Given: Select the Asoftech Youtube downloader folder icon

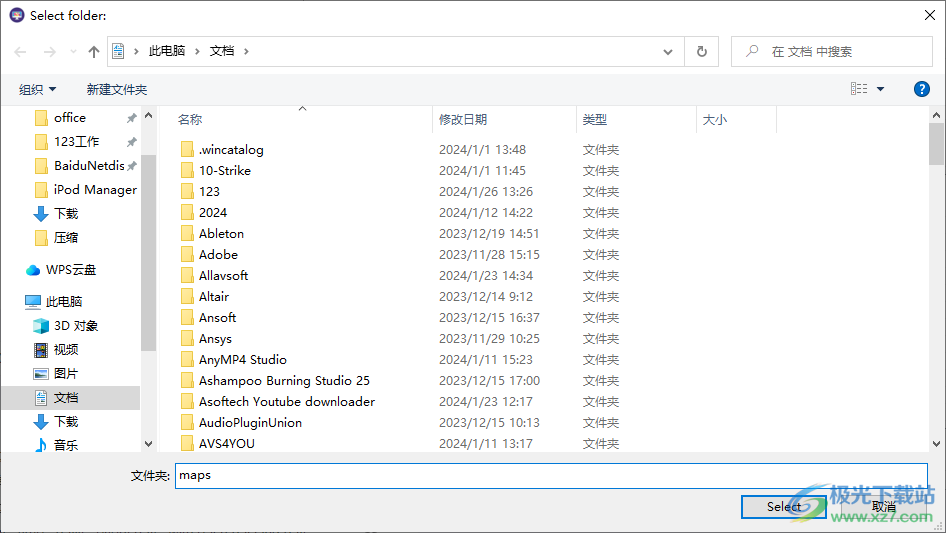Looking at the screenshot, I should point(188,402).
